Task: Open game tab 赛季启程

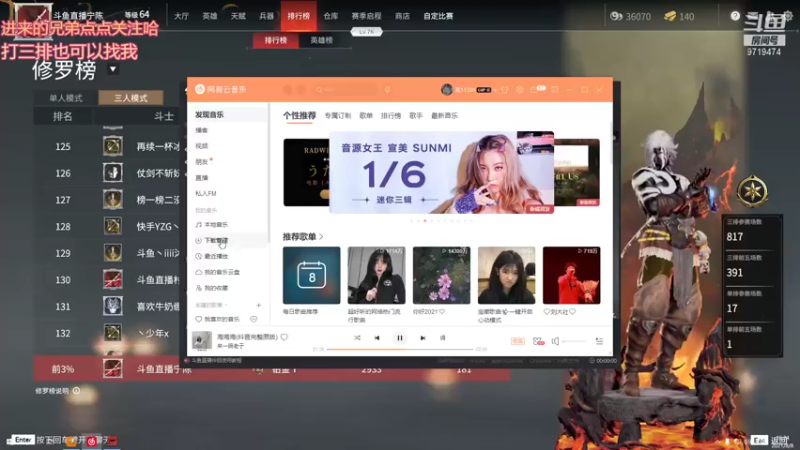Action: (366, 16)
